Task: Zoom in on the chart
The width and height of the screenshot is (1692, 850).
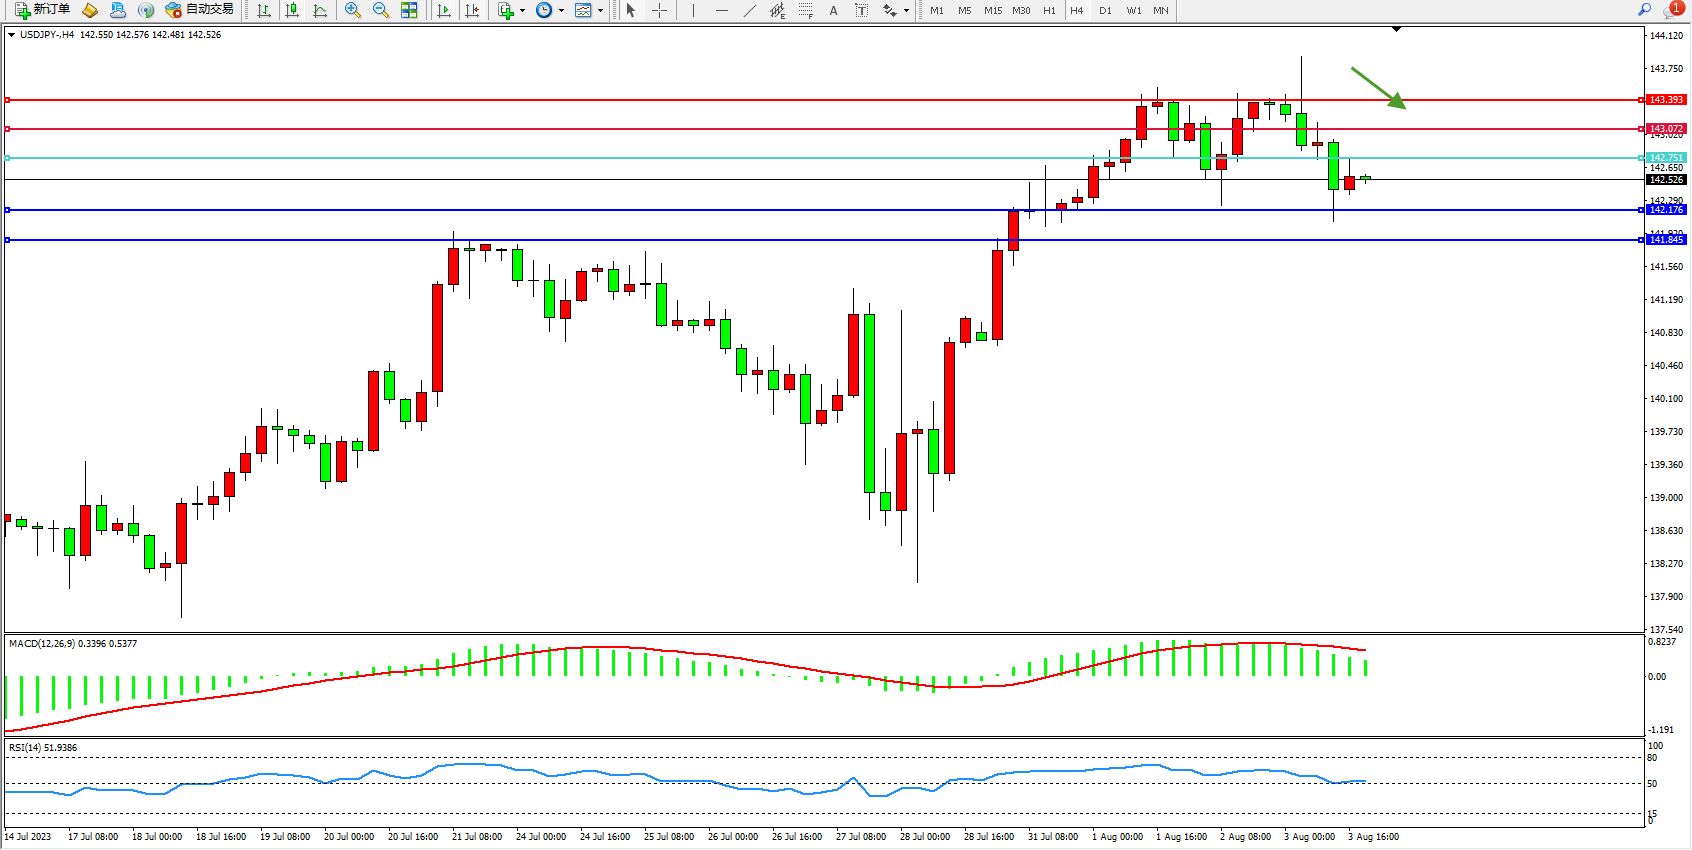Action: click(353, 10)
